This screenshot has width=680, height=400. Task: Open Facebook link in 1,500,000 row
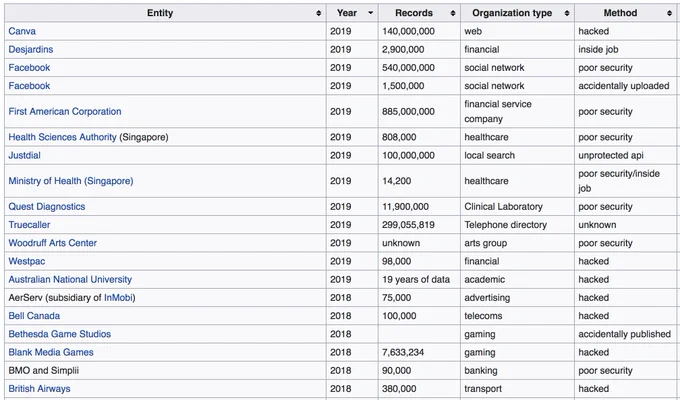[x=29, y=86]
